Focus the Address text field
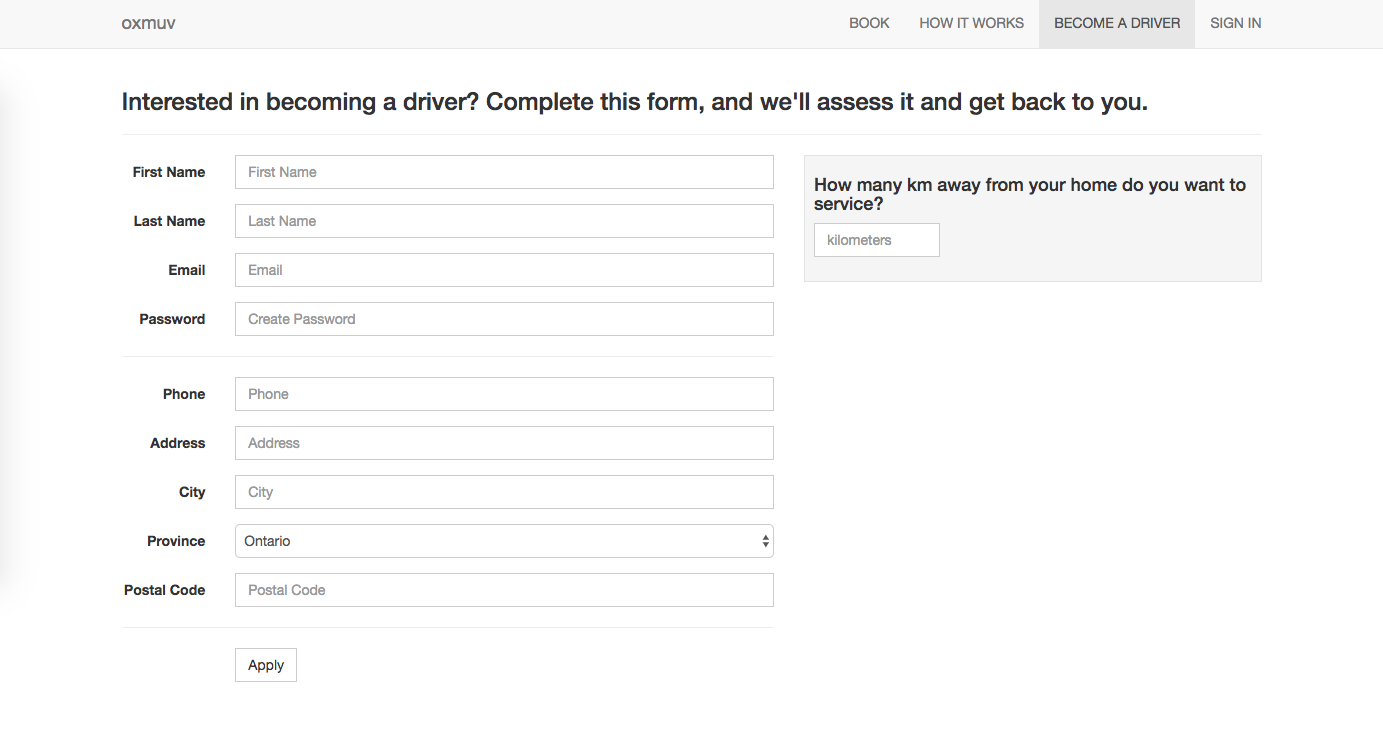 click(504, 443)
